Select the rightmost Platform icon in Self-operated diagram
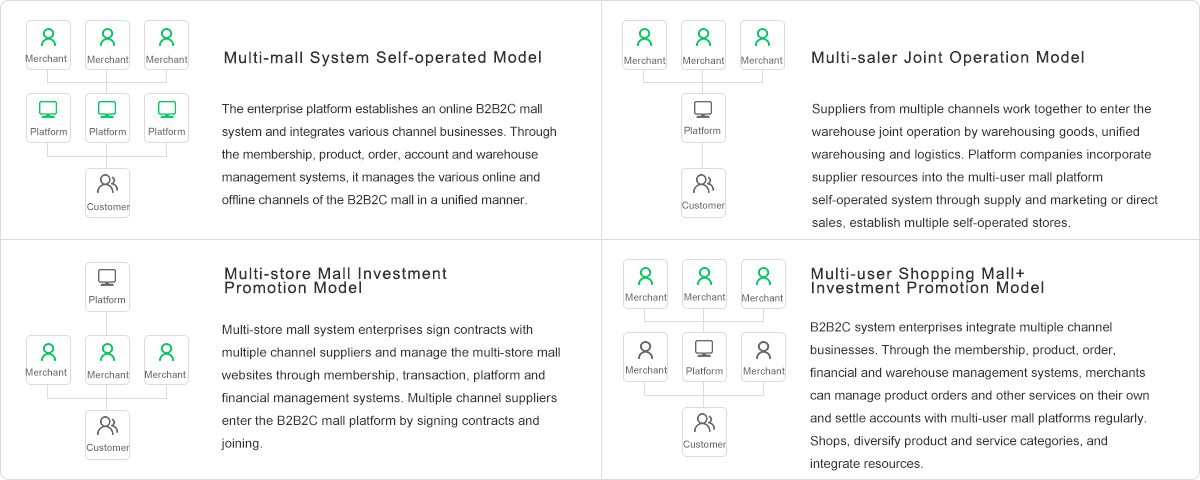The width and height of the screenshot is (1200, 480). [166, 118]
